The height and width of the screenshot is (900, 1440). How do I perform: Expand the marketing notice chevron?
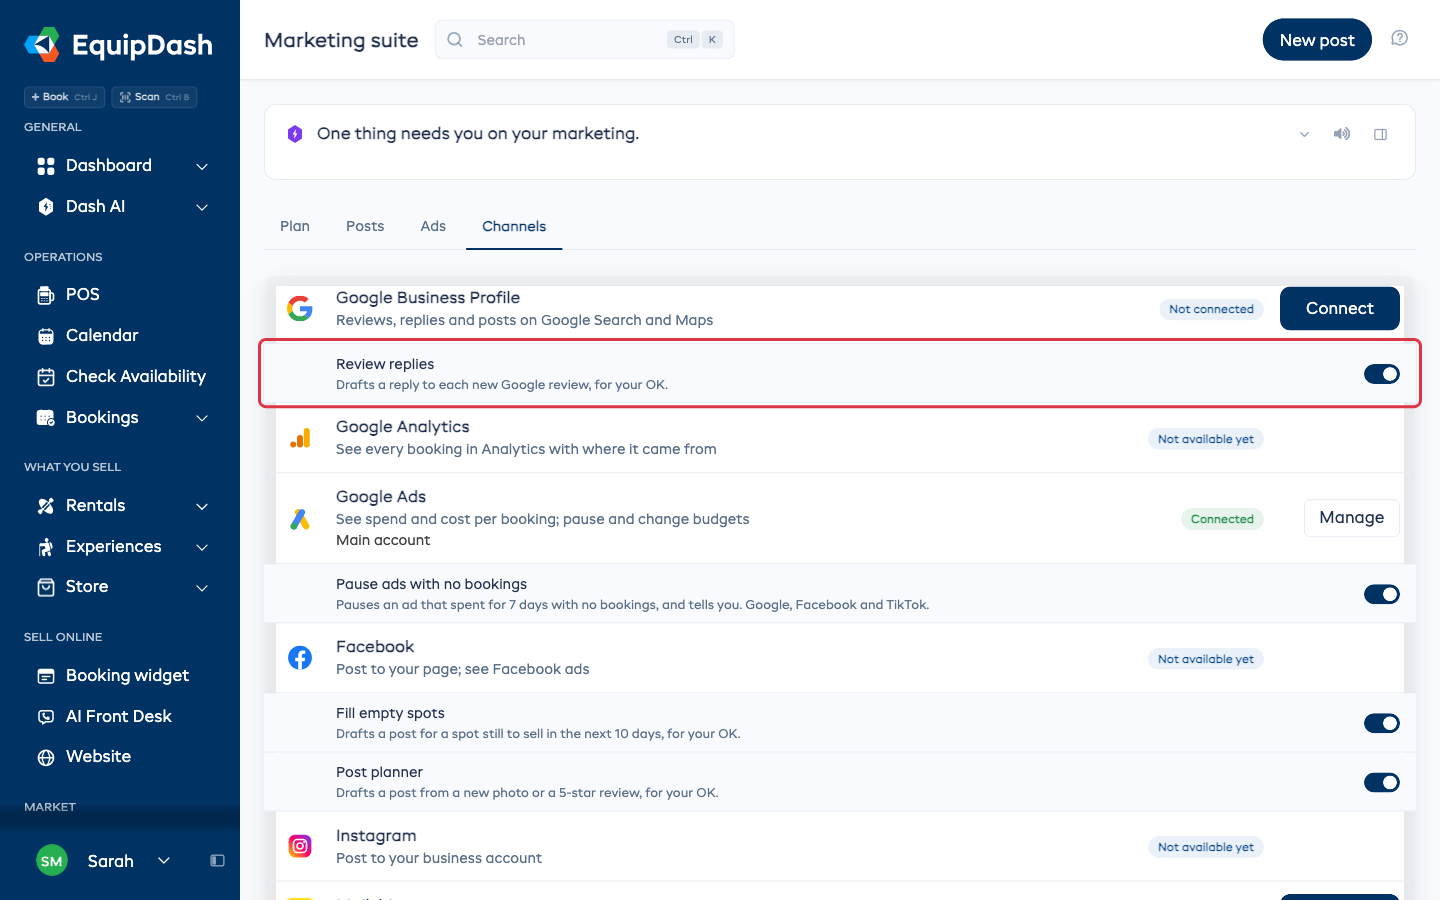(1304, 134)
